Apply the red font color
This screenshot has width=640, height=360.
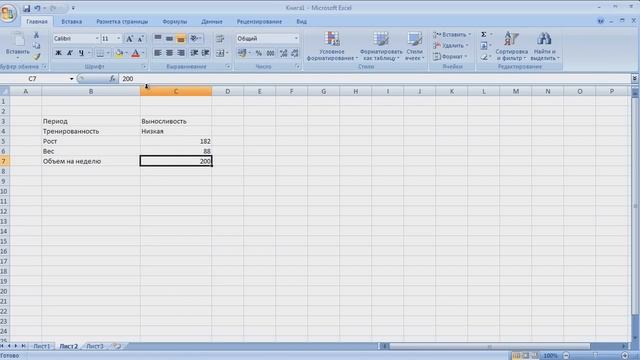[136, 53]
